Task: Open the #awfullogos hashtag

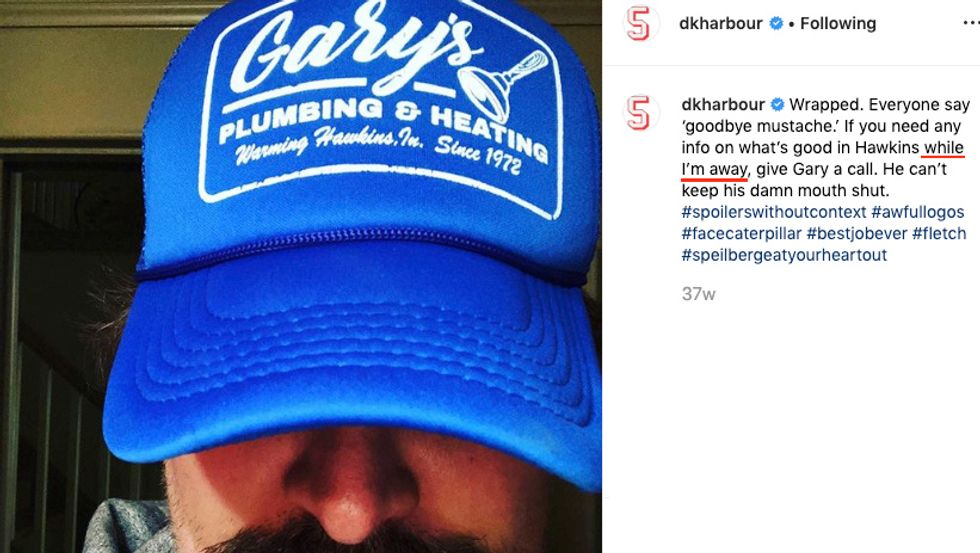Action: pos(918,212)
